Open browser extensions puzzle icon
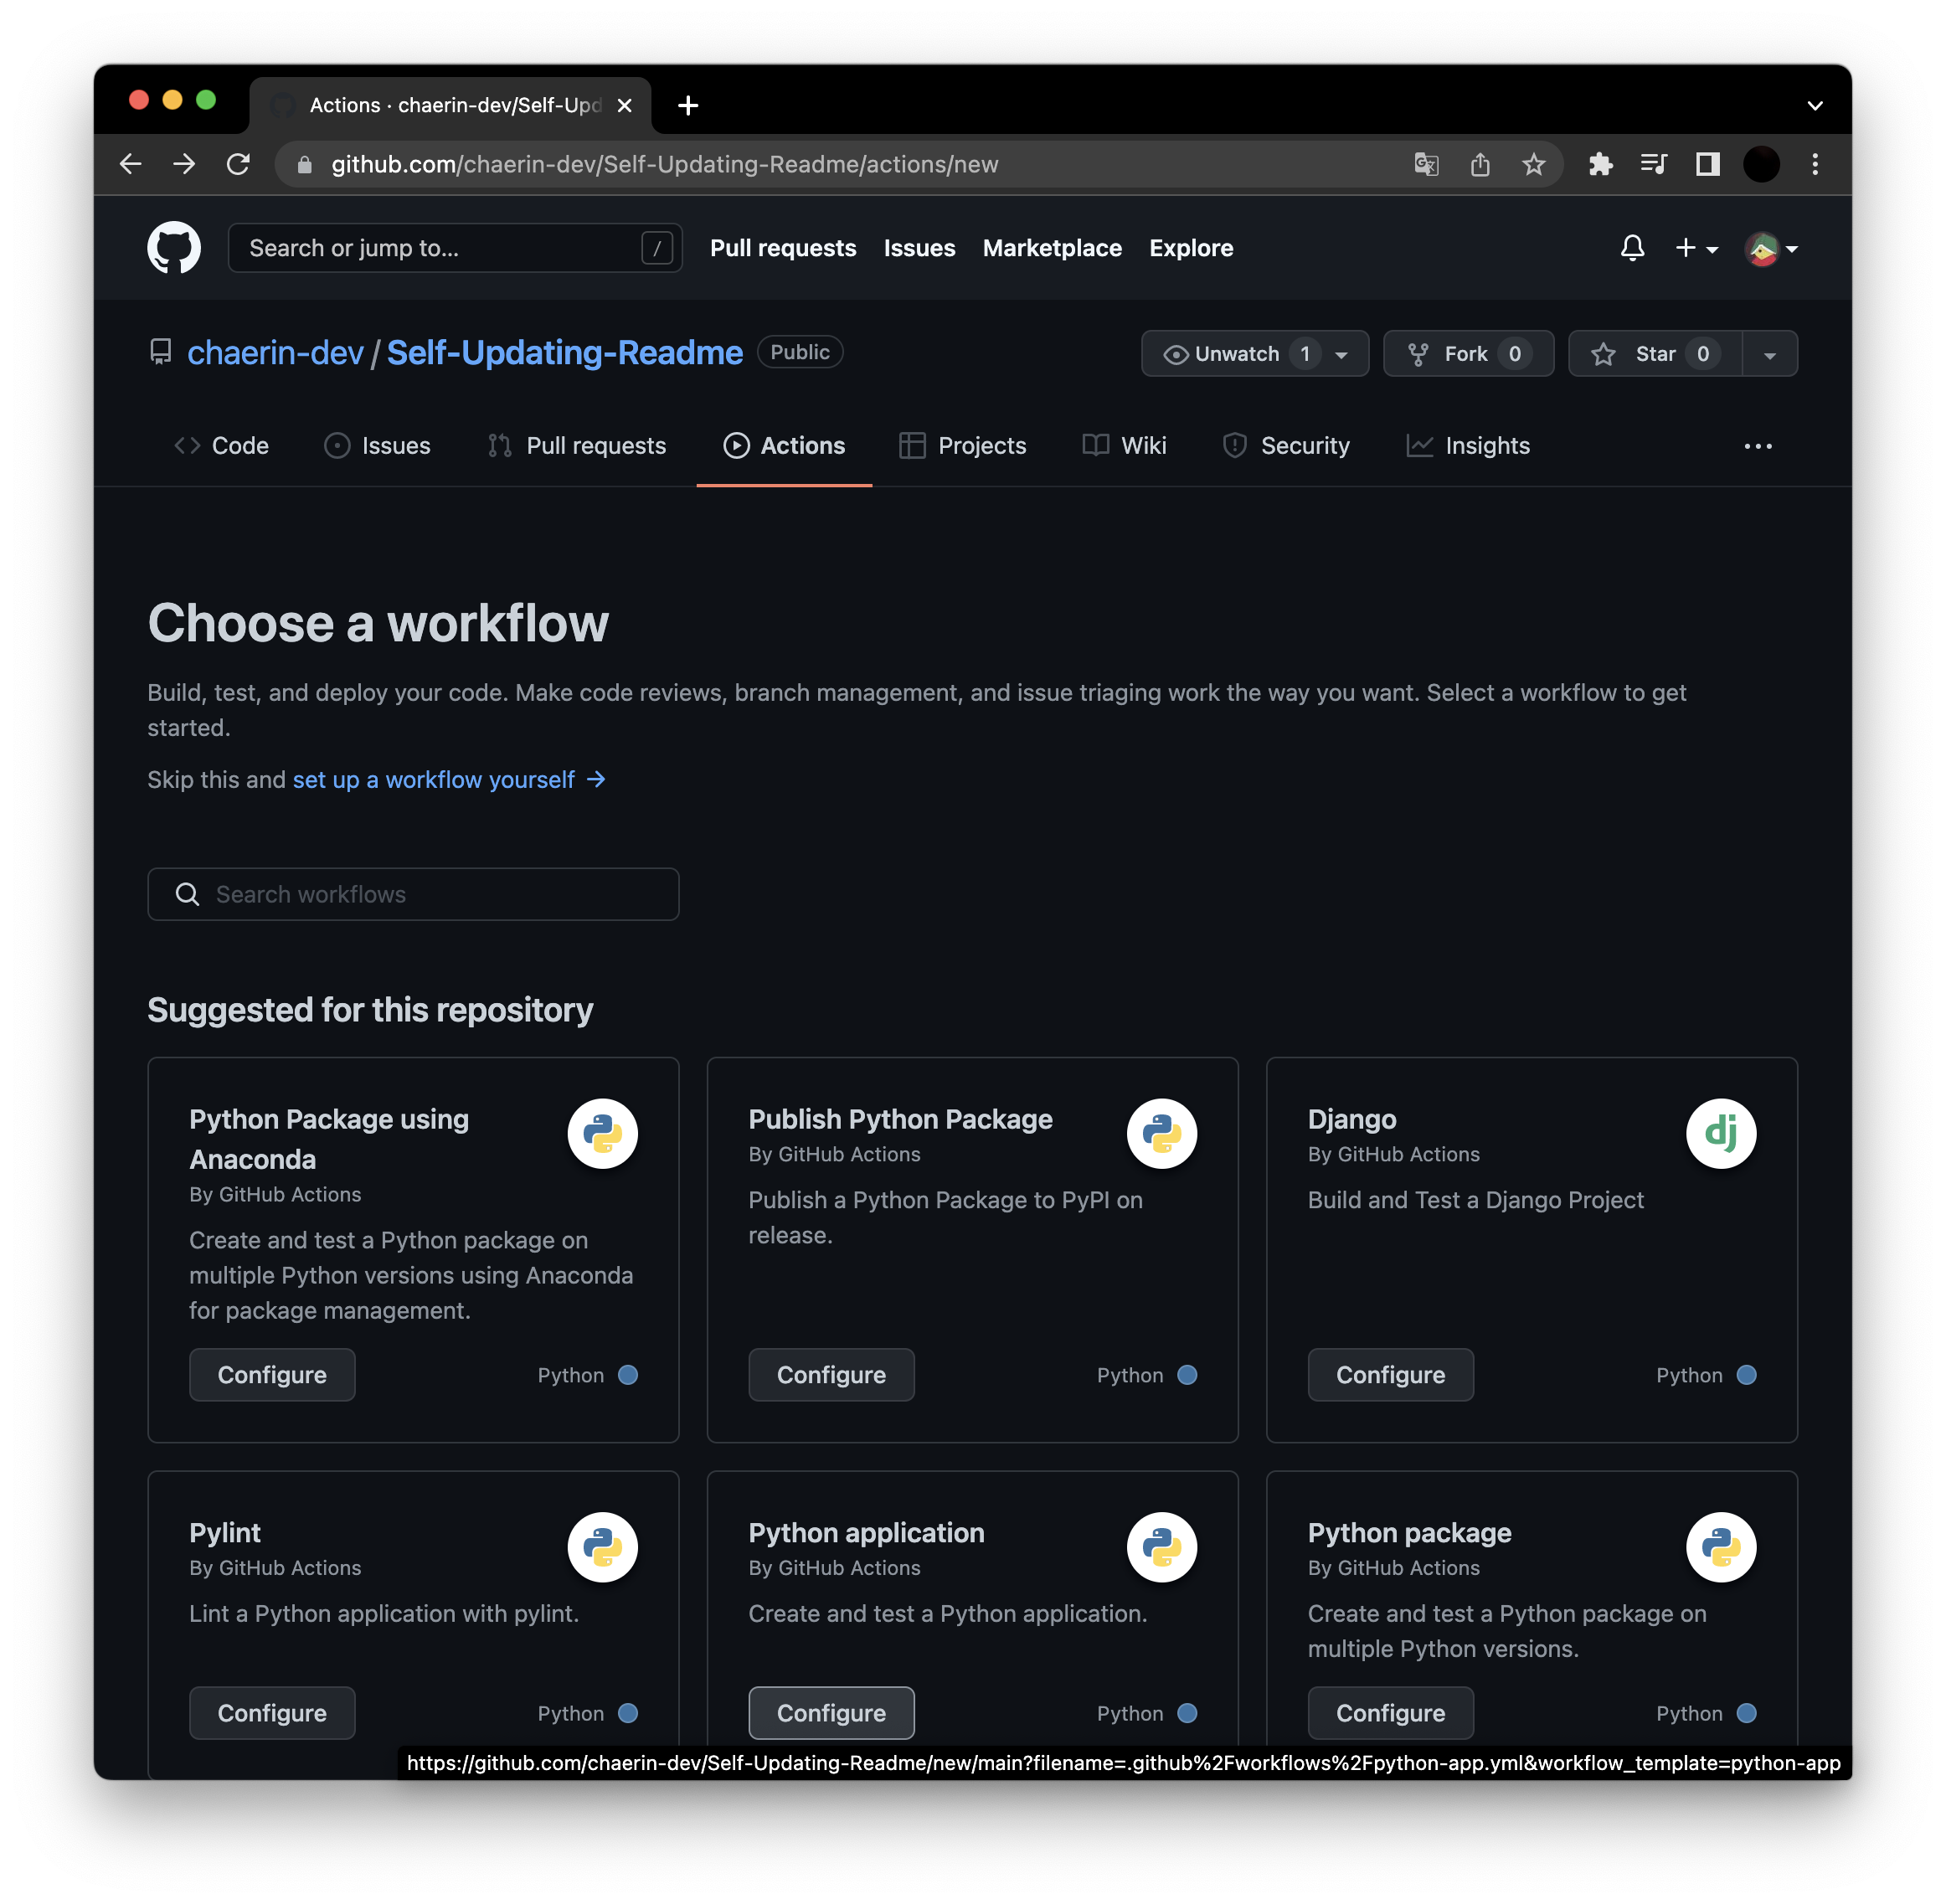 click(x=1600, y=164)
